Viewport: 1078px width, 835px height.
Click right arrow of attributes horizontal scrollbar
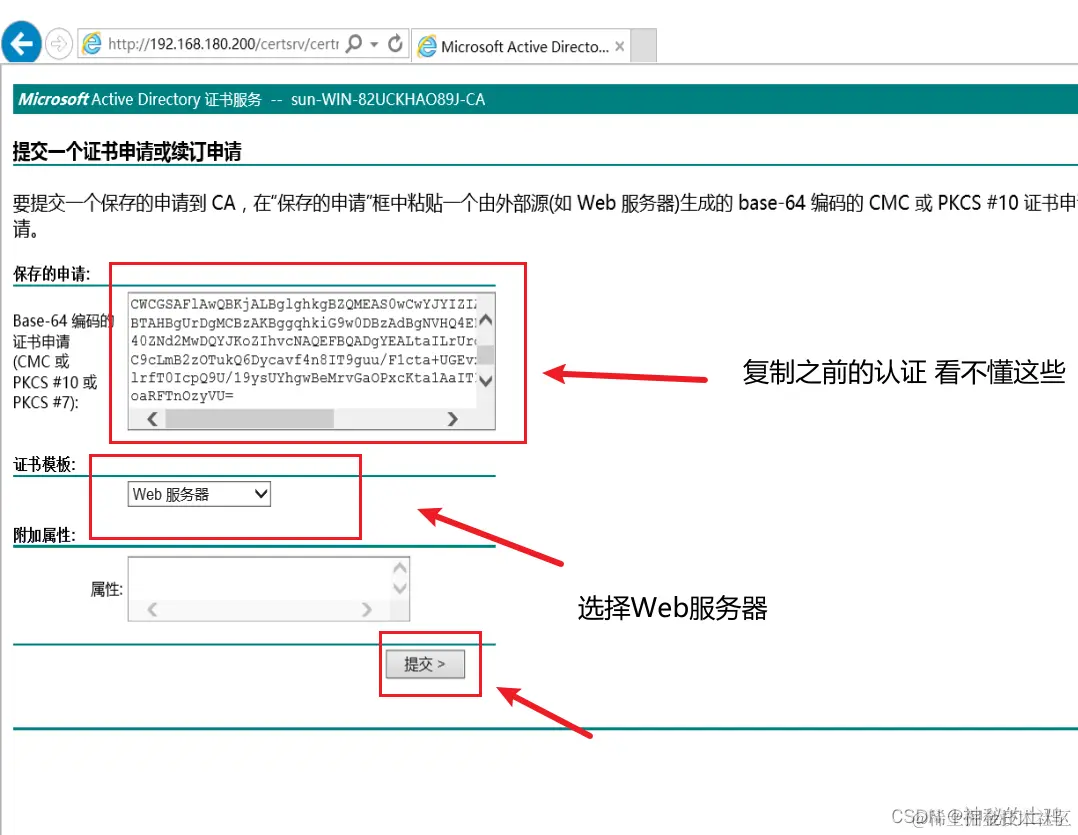tap(366, 610)
